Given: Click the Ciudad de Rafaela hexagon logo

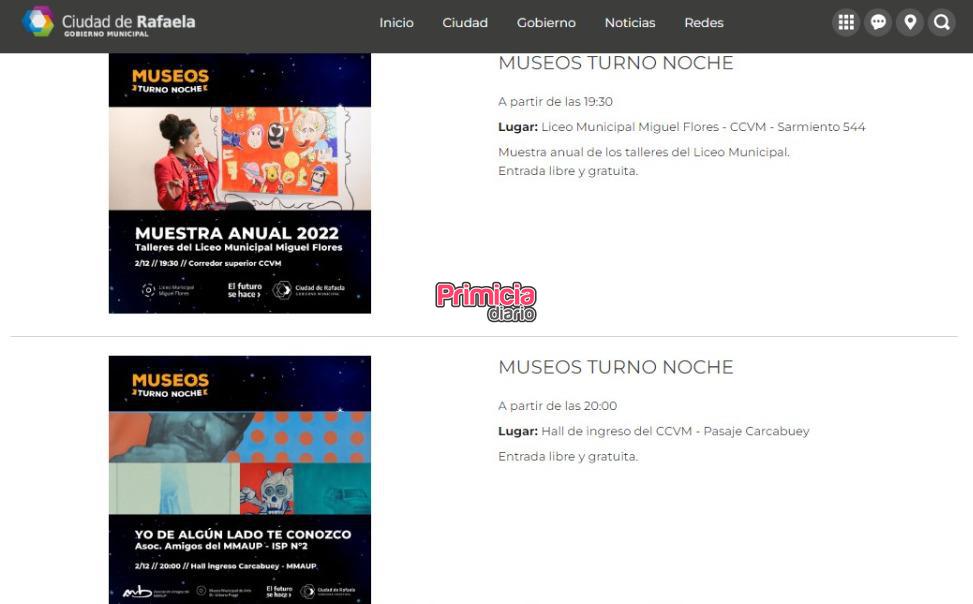Looking at the screenshot, I should pos(38,22).
